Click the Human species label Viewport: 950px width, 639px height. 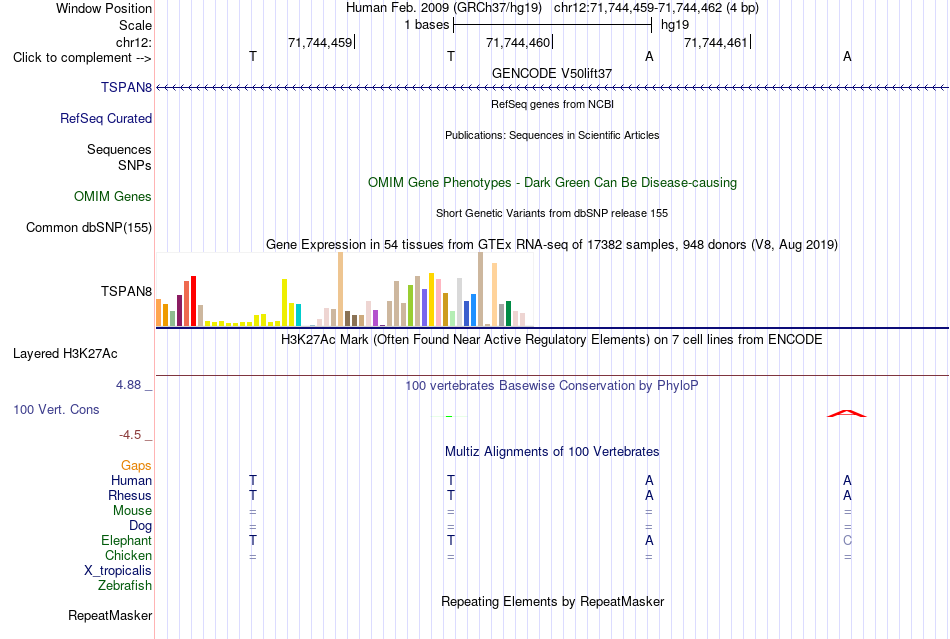click(131, 480)
